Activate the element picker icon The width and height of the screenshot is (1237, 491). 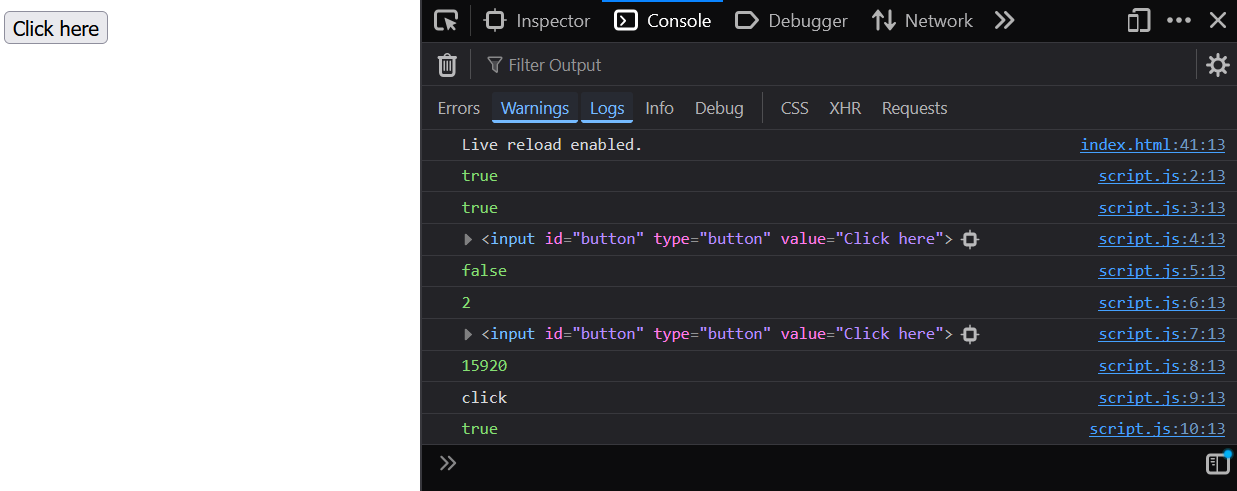click(x=446, y=20)
